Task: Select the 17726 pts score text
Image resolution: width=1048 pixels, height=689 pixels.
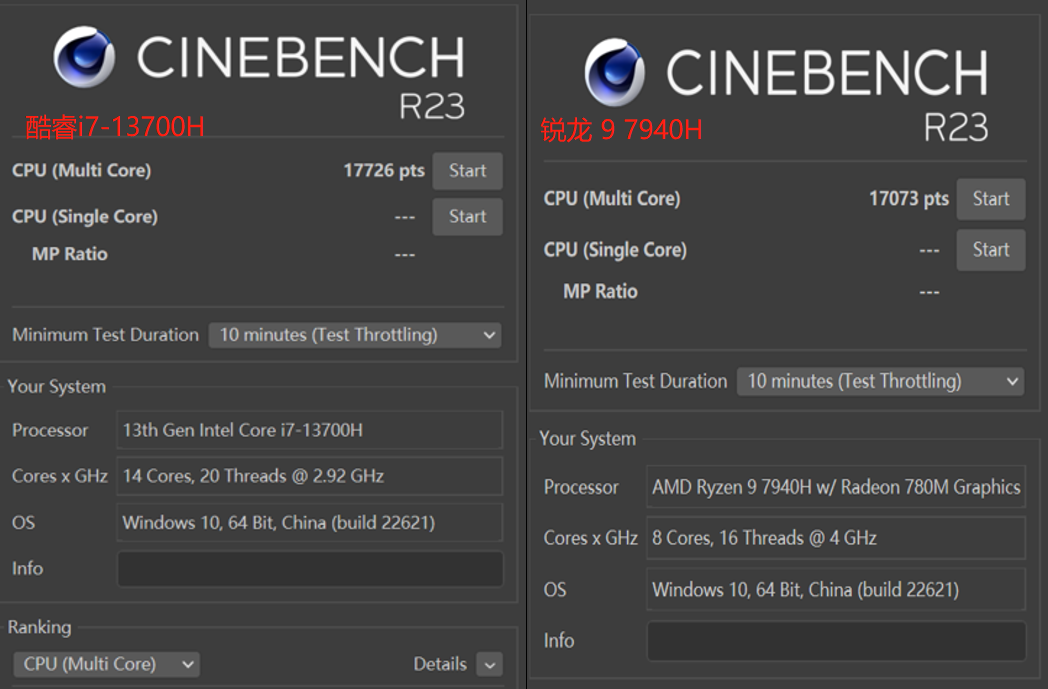Action: point(384,171)
